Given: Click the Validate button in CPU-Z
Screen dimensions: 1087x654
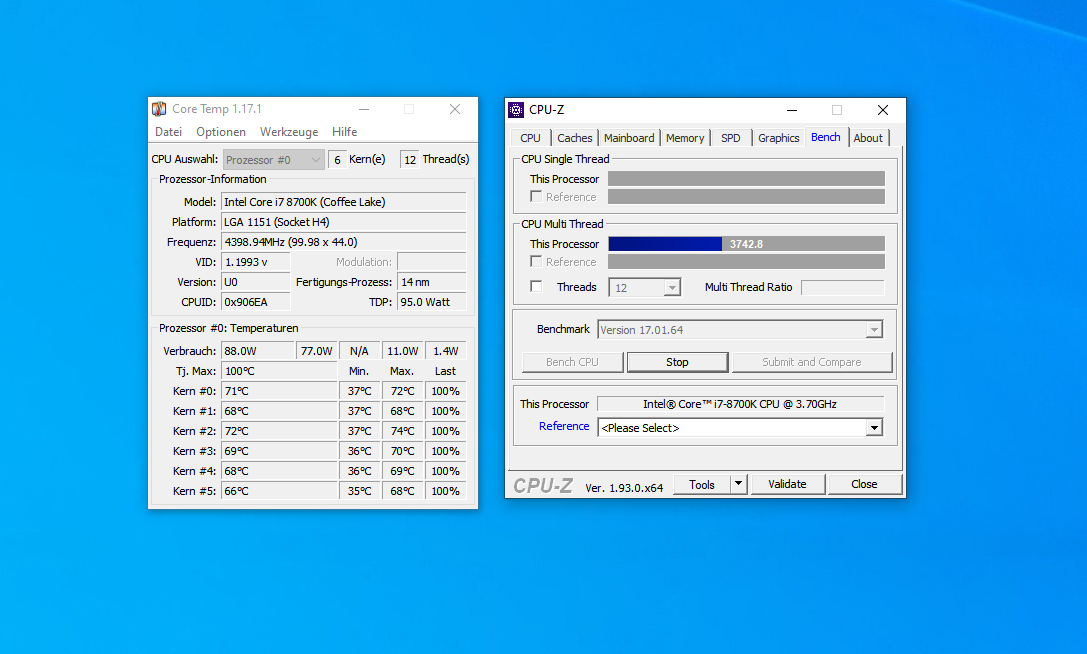Looking at the screenshot, I should (x=788, y=483).
